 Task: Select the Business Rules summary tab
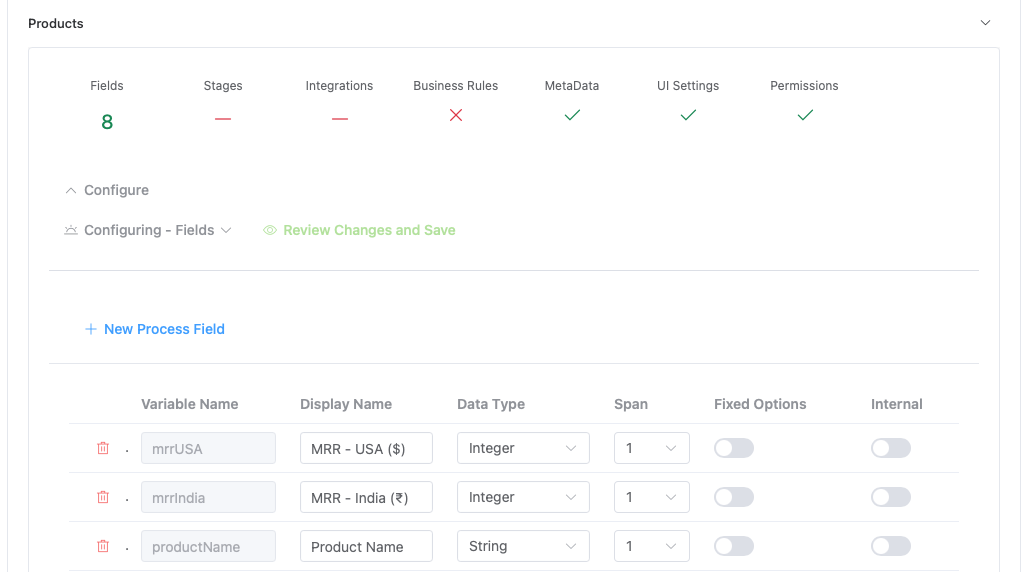pos(456,86)
